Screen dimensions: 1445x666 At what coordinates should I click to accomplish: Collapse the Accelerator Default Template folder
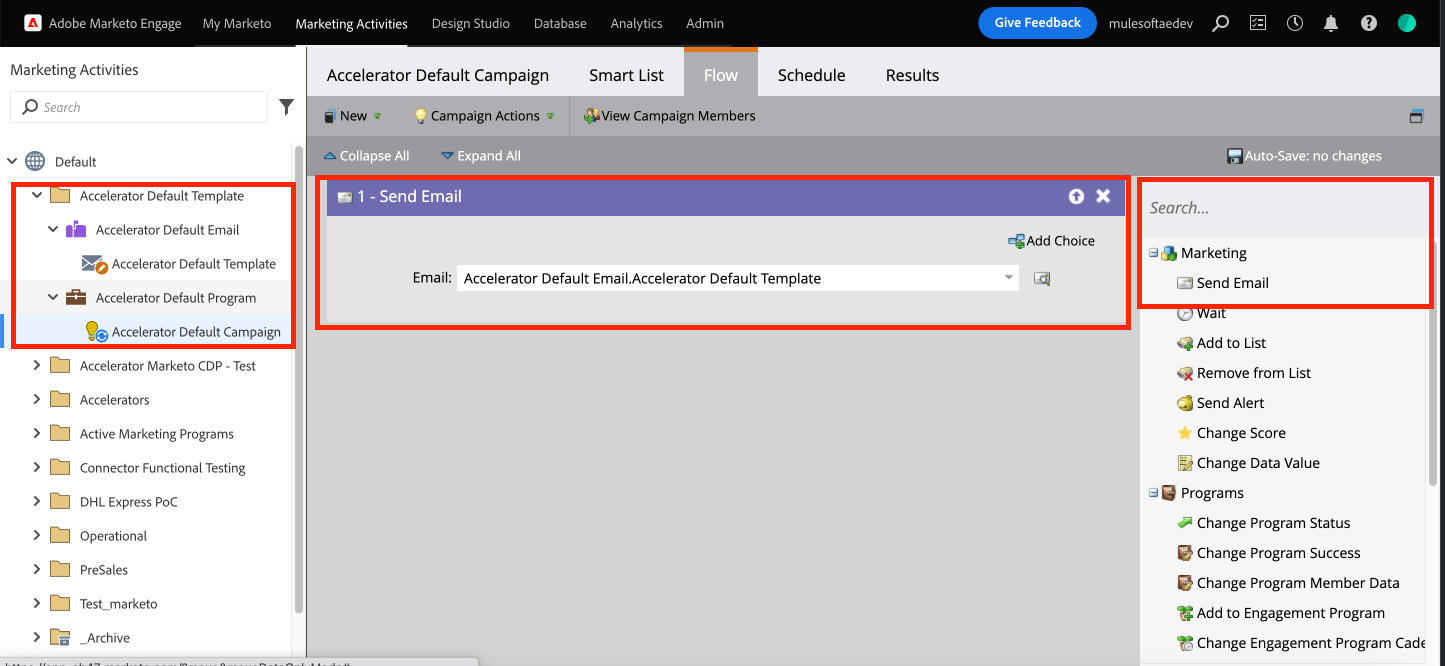37,196
